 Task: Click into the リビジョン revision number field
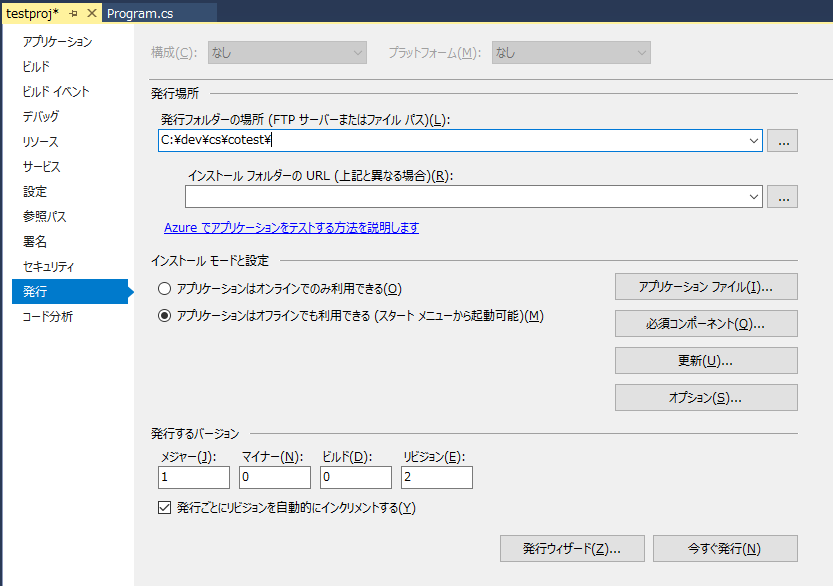point(437,477)
